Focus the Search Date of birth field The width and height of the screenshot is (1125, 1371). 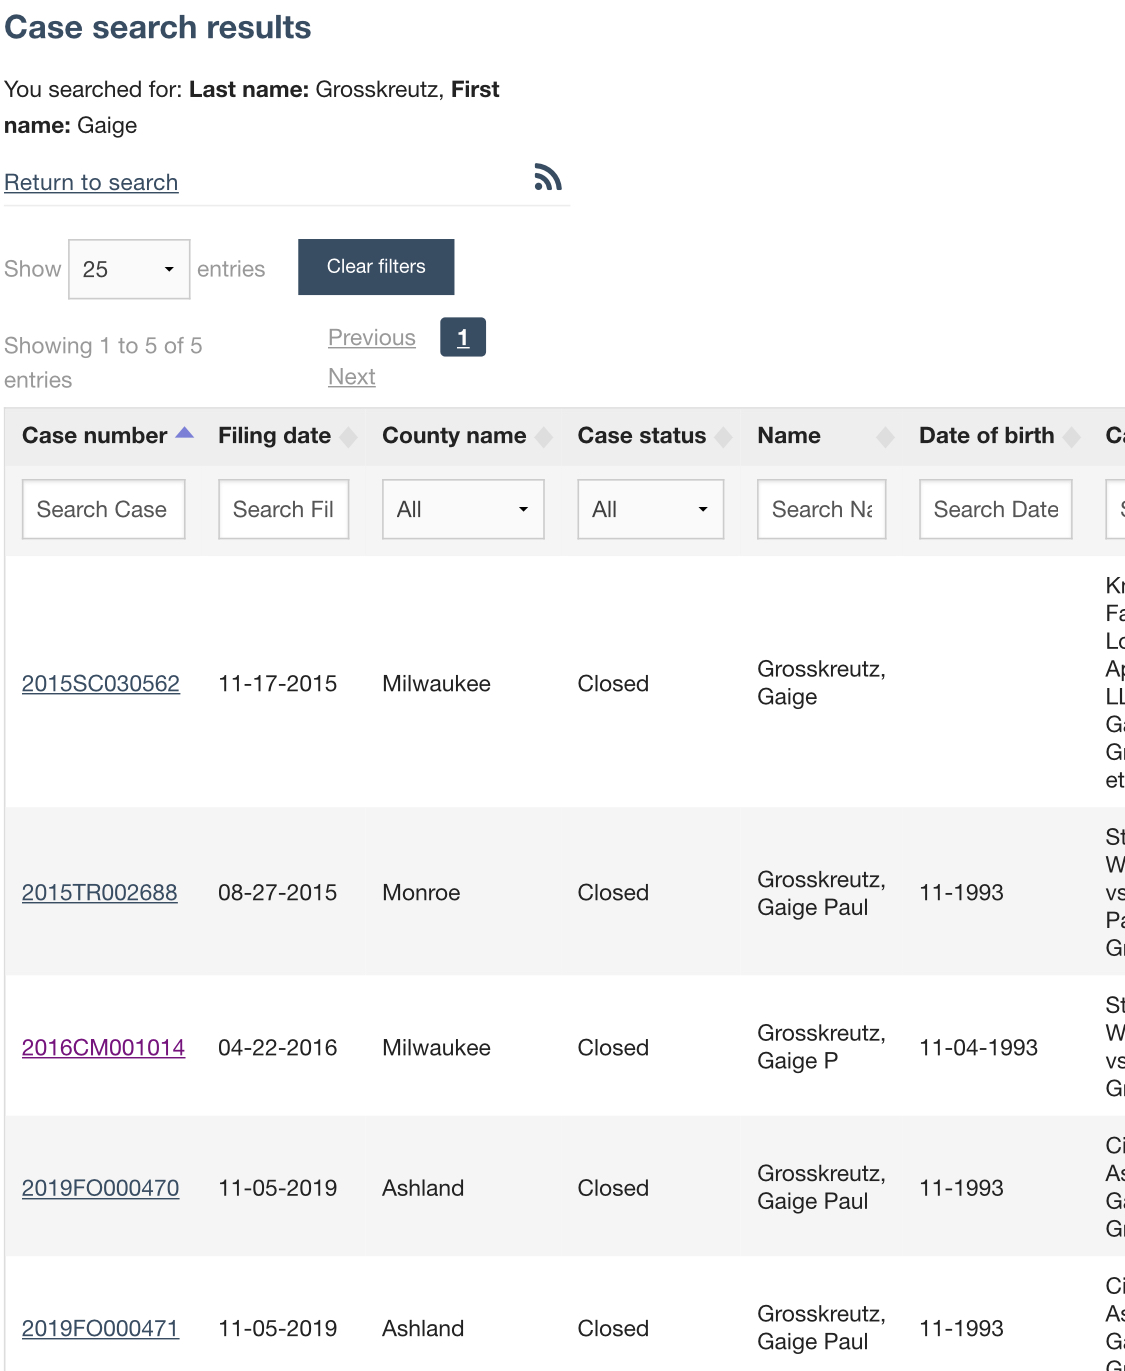(996, 509)
